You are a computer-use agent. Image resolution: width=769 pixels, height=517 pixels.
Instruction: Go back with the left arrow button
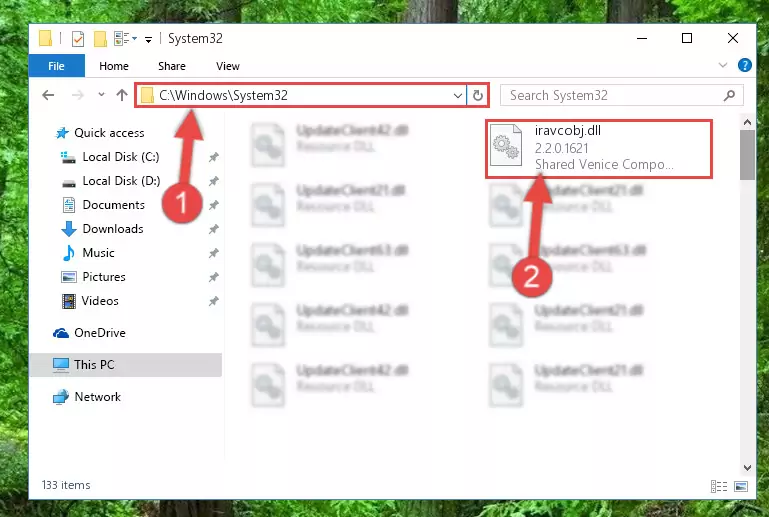pos(48,95)
